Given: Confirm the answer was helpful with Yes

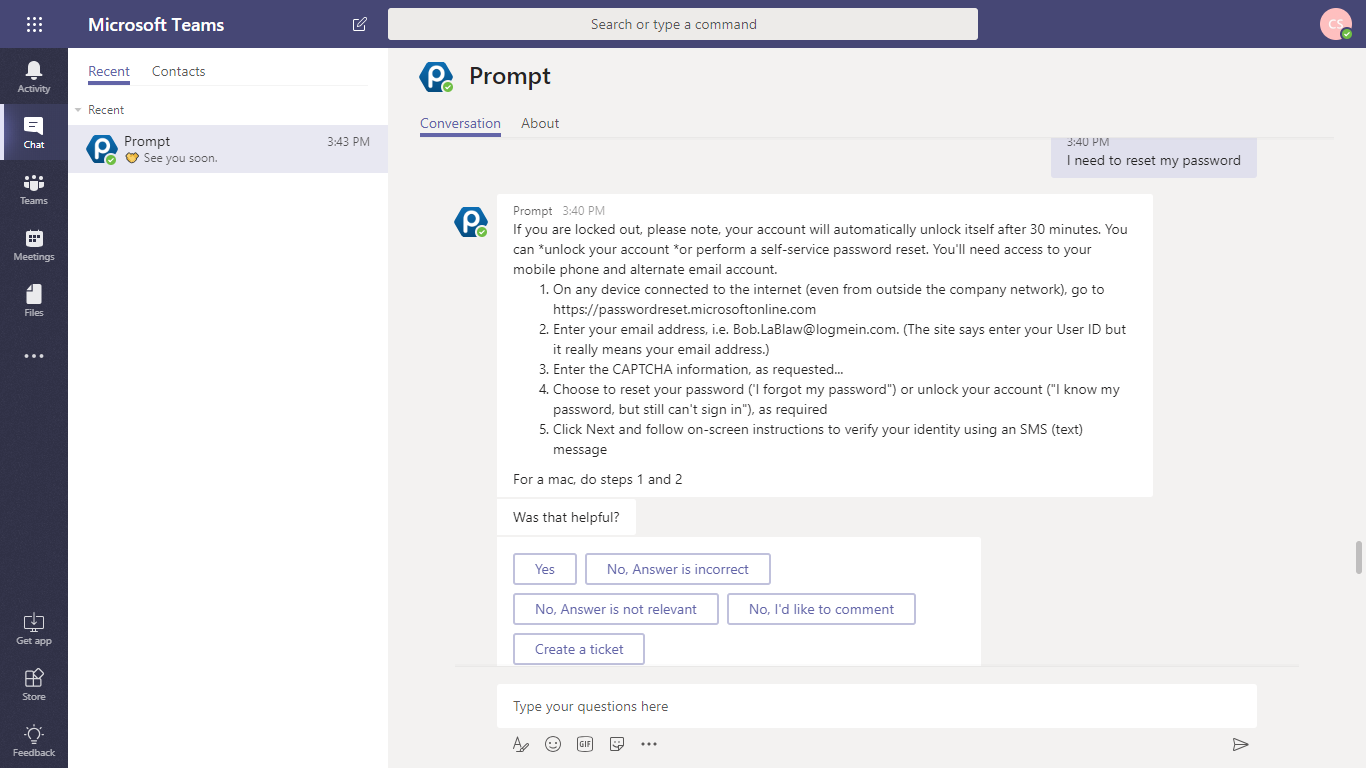Looking at the screenshot, I should (544, 569).
